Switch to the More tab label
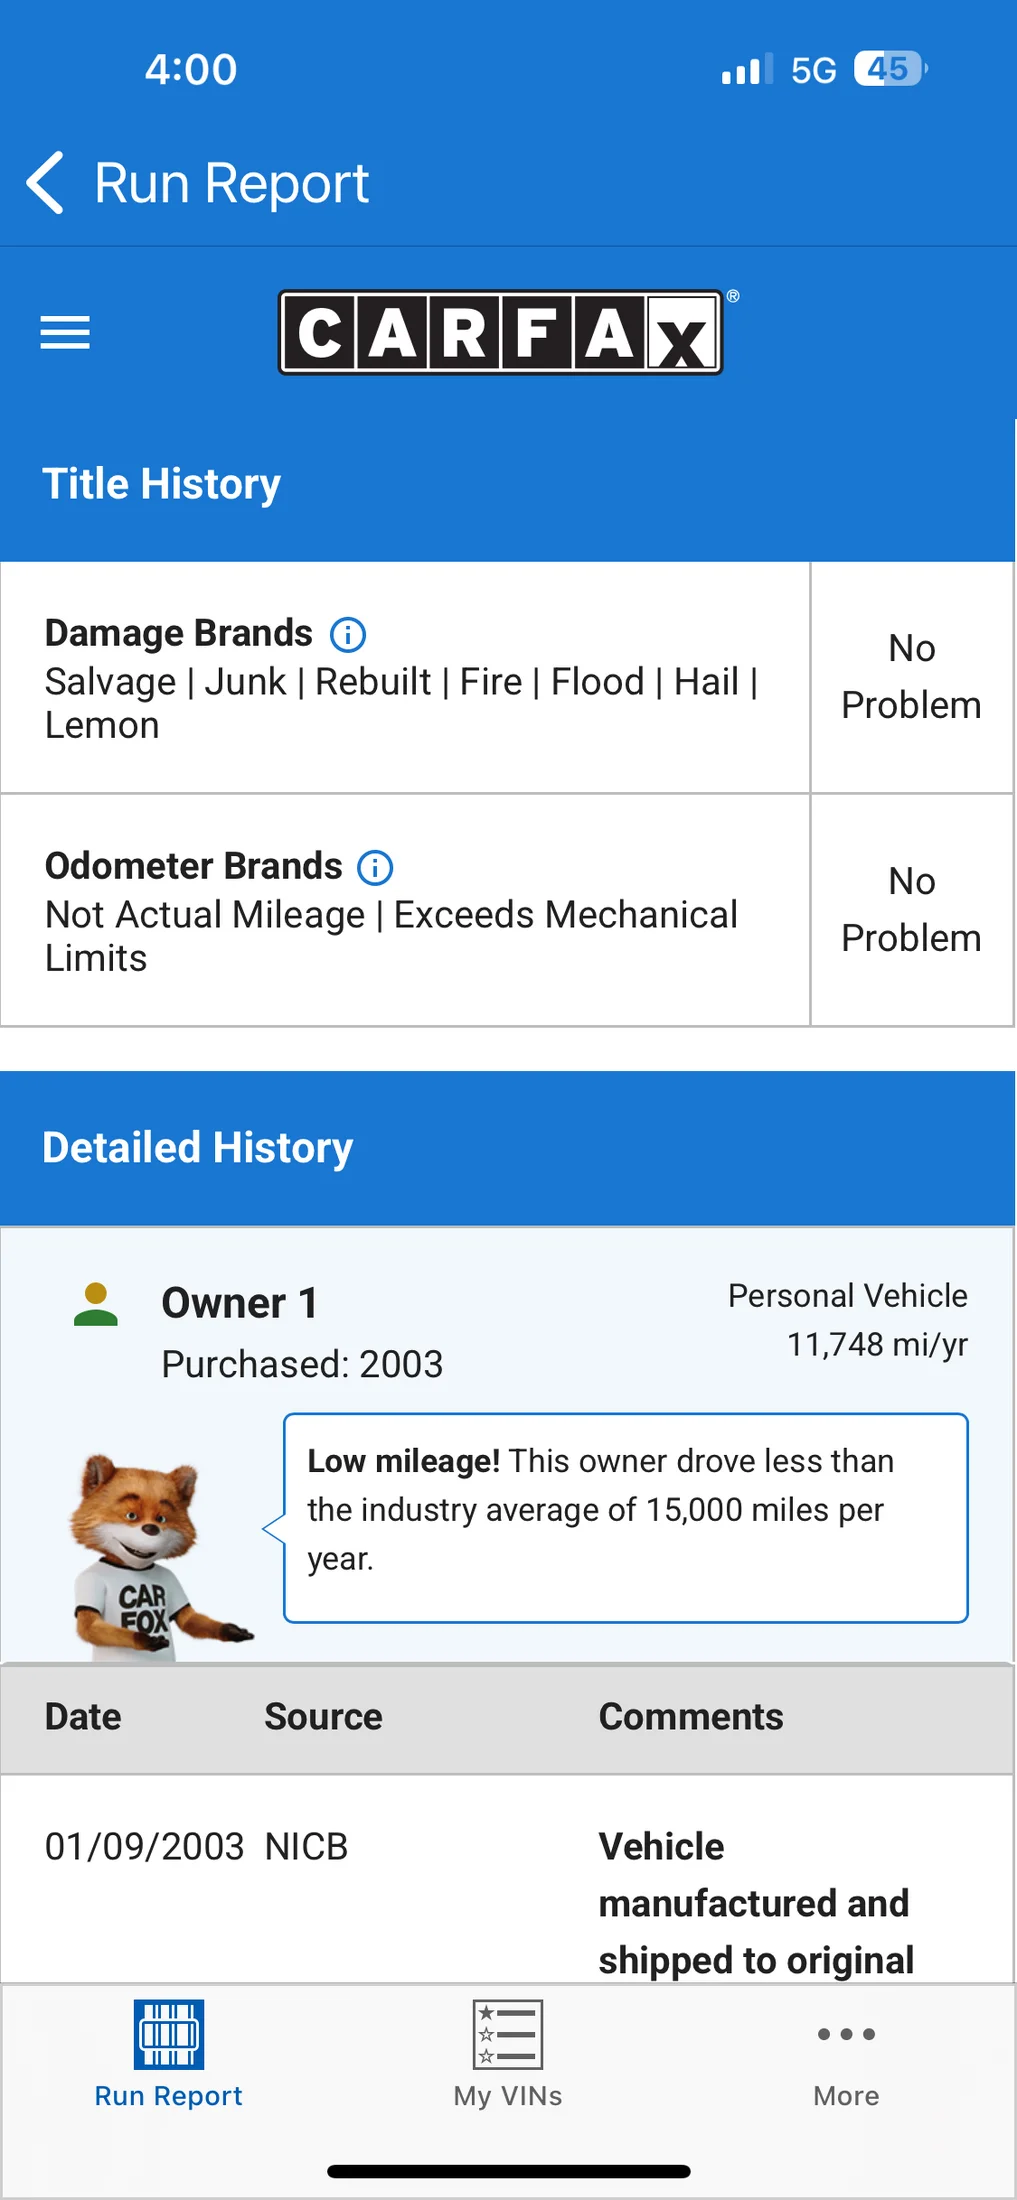The width and height of the screenshot is (1017, 2200). (846, 2096)
